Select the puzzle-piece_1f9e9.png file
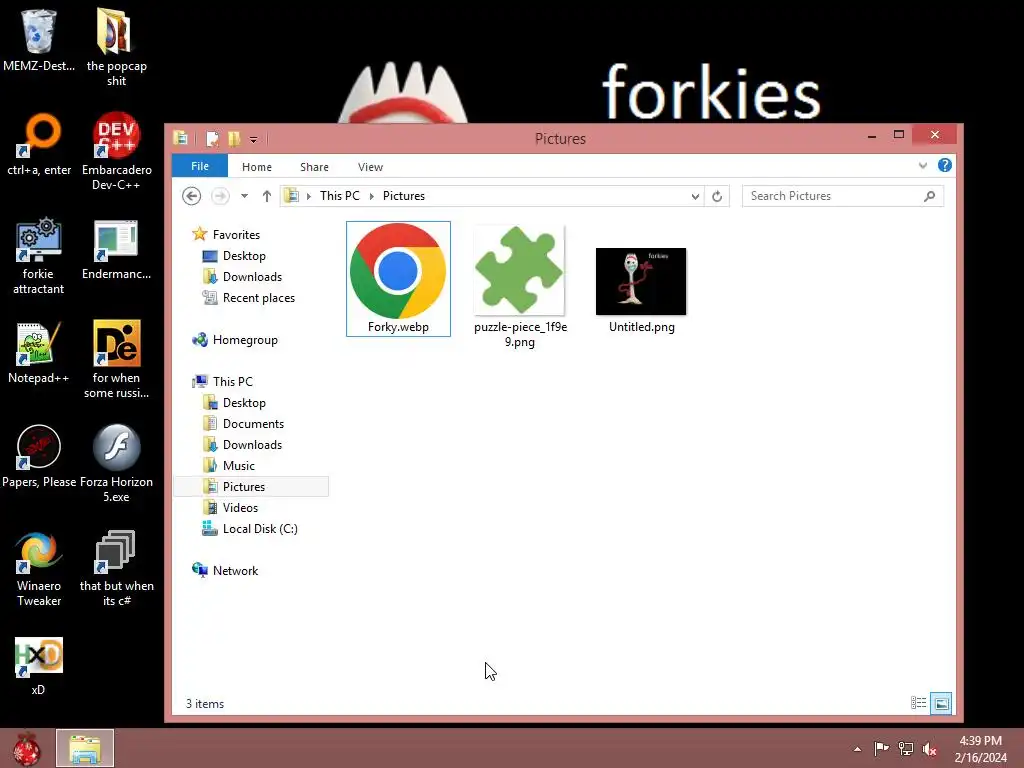 pyautogui.click(x=520, y=287)
